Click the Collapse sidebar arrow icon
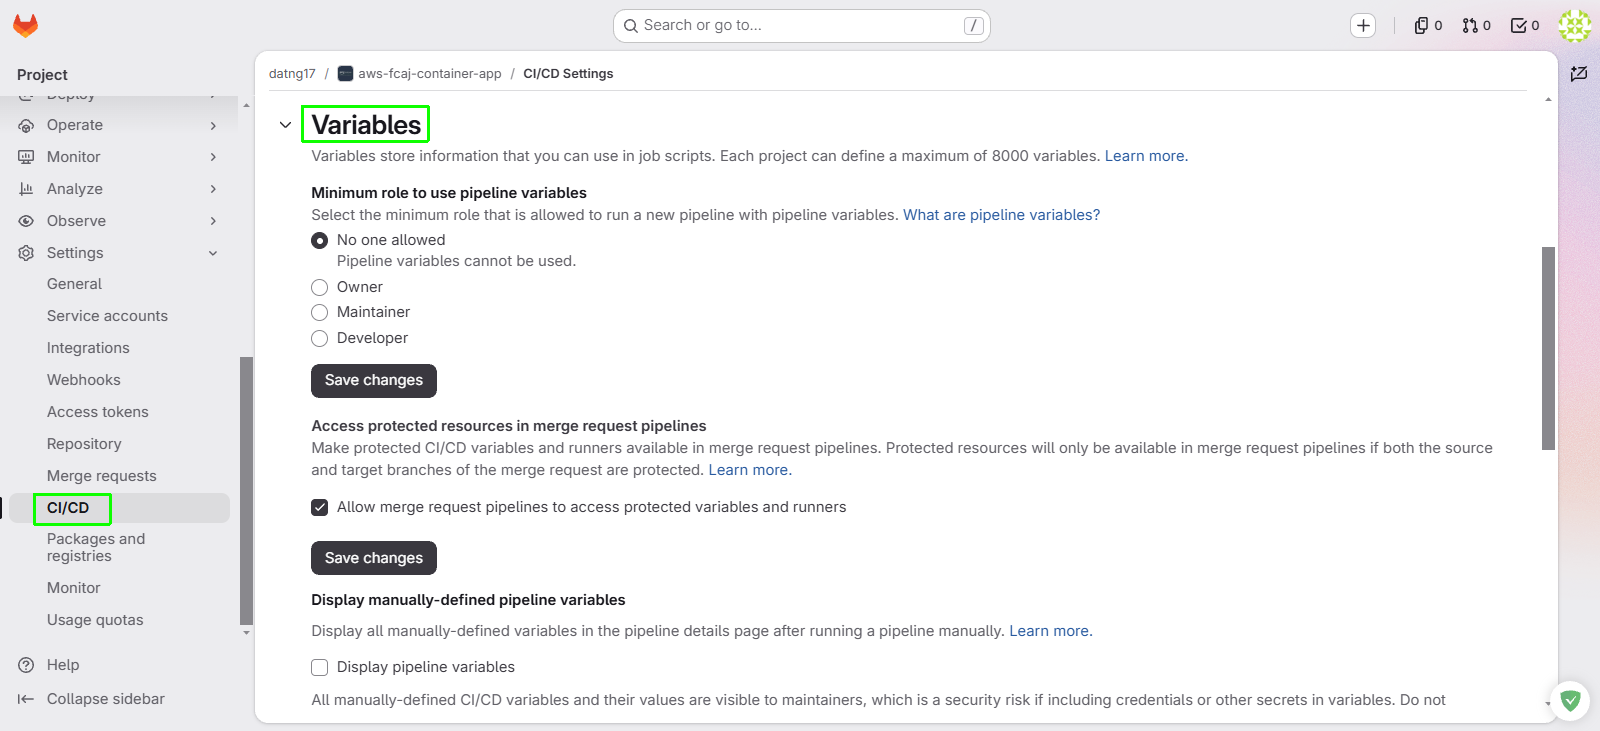The width and height of the screenshot is (1600, 731). point(26,699)
